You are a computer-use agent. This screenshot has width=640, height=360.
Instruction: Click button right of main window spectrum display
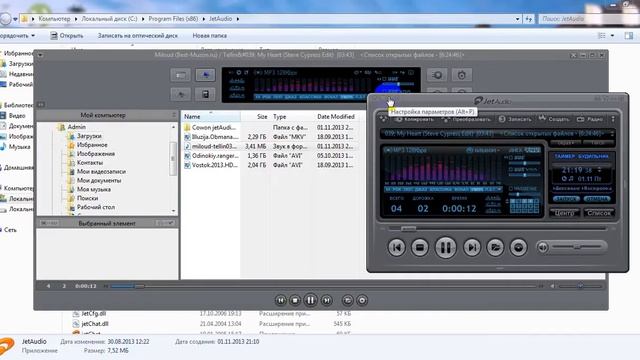(x=437, y=75)
